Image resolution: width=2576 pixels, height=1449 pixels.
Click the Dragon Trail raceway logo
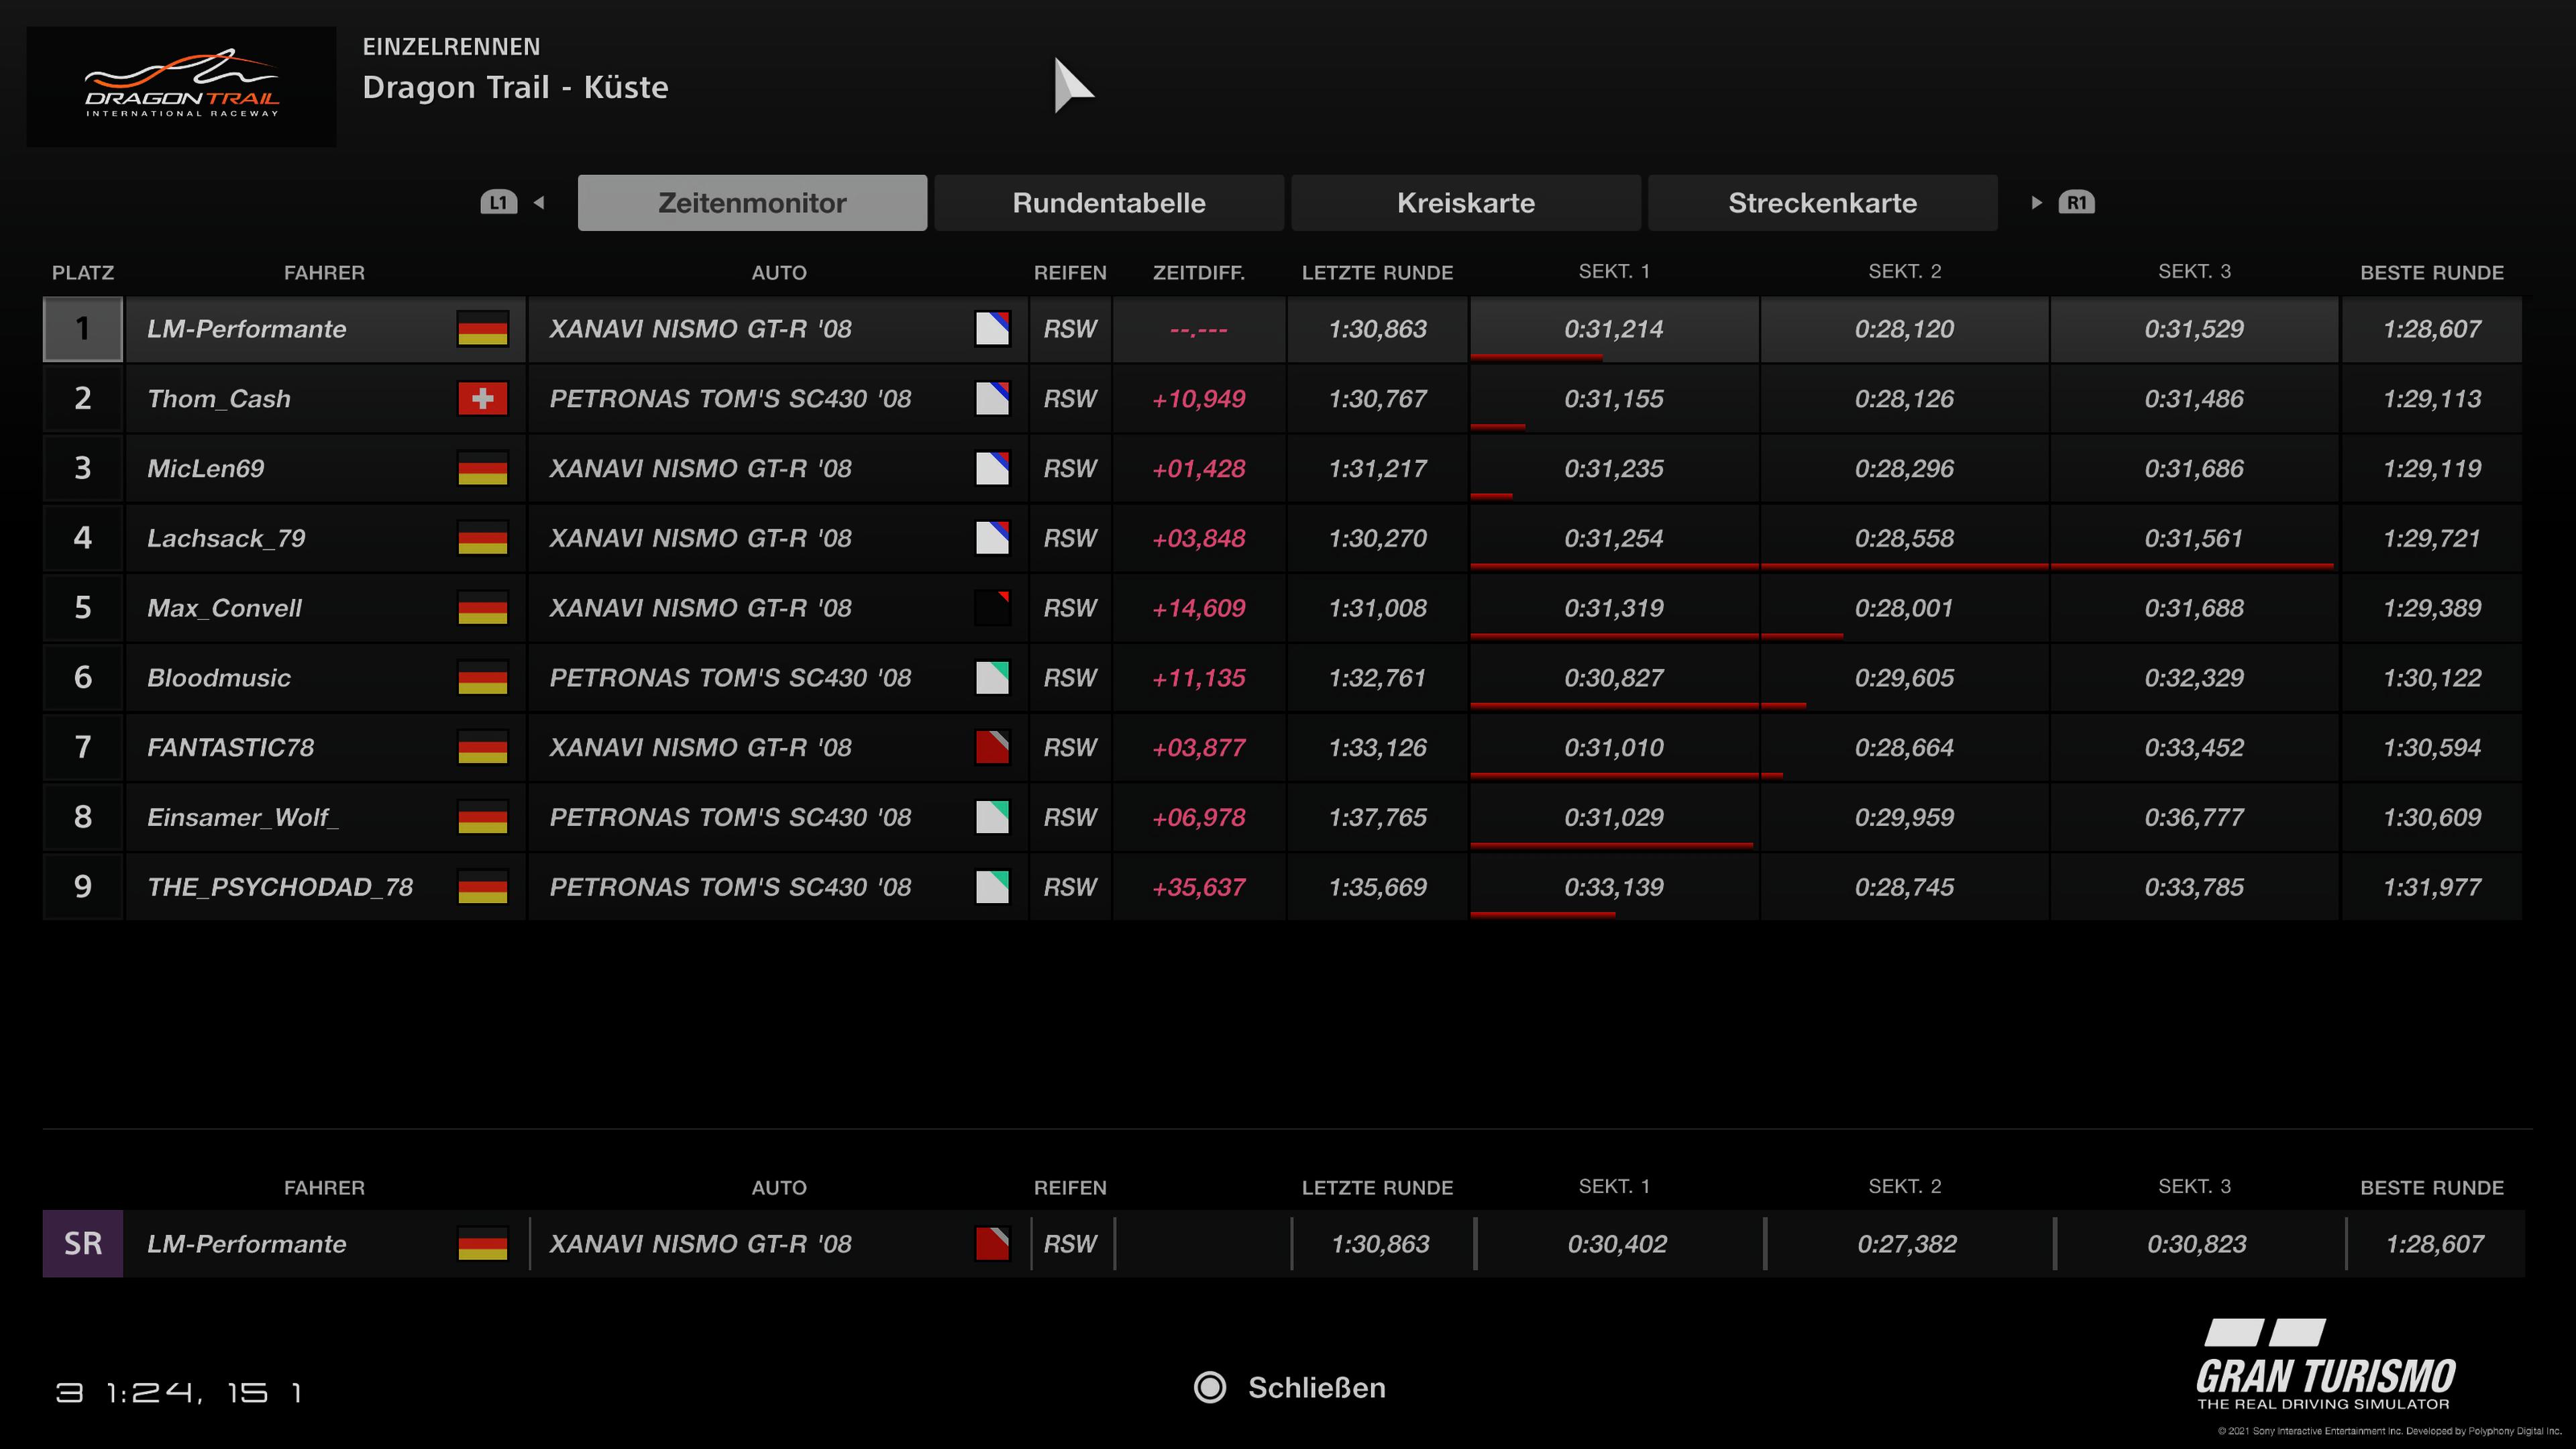[x=181, y=87]
